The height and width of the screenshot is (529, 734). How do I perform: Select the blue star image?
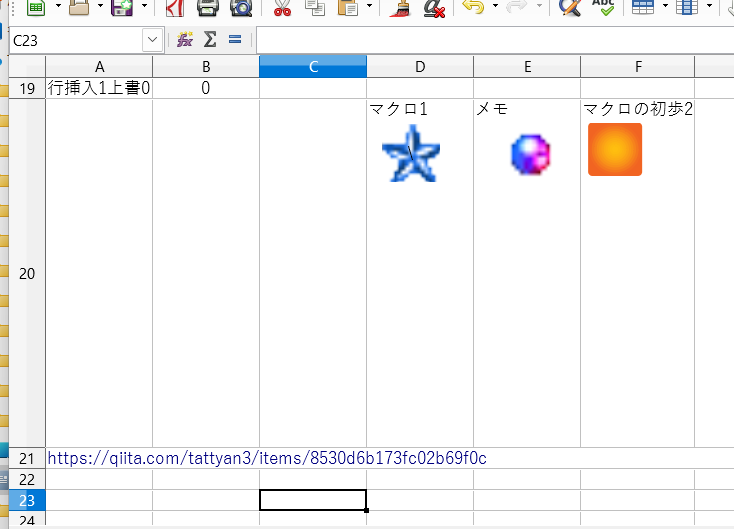coord(411,153)
